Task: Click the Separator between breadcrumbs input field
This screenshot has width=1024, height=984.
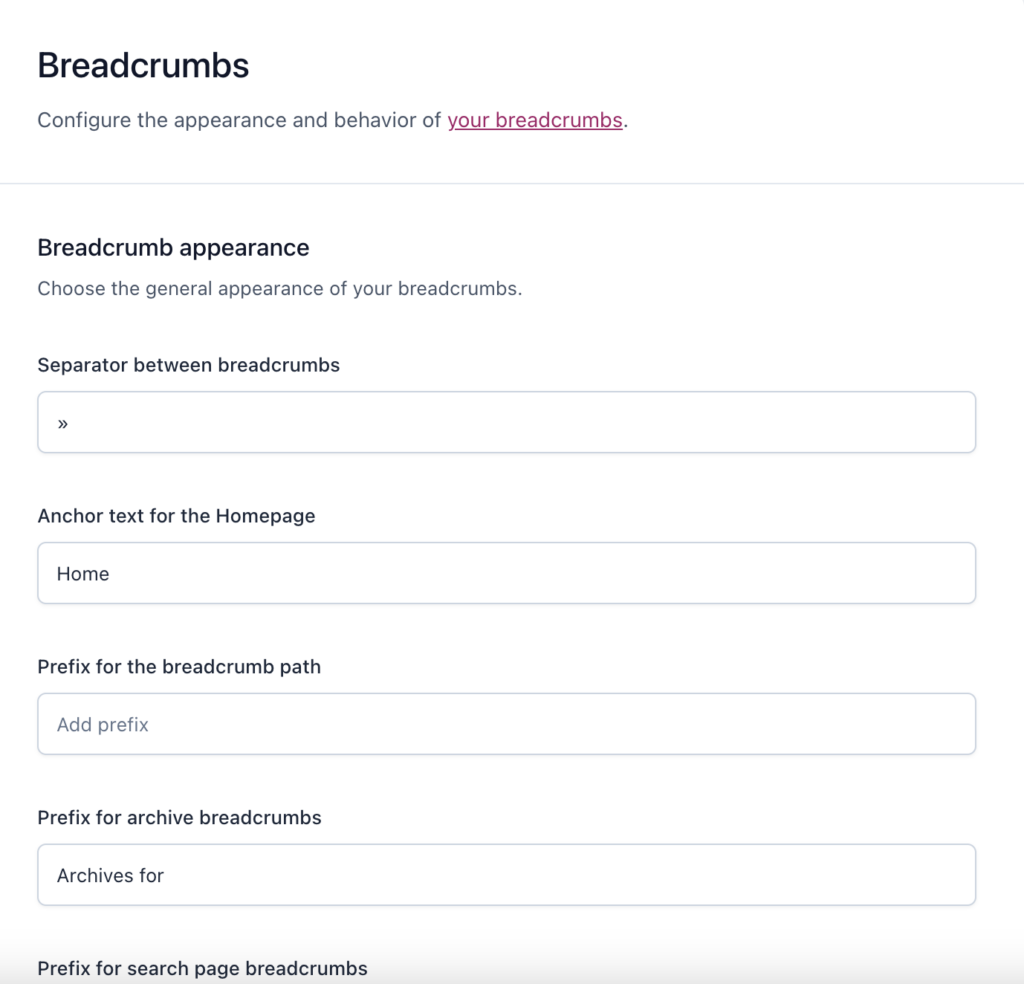Action: coord(506,422)
